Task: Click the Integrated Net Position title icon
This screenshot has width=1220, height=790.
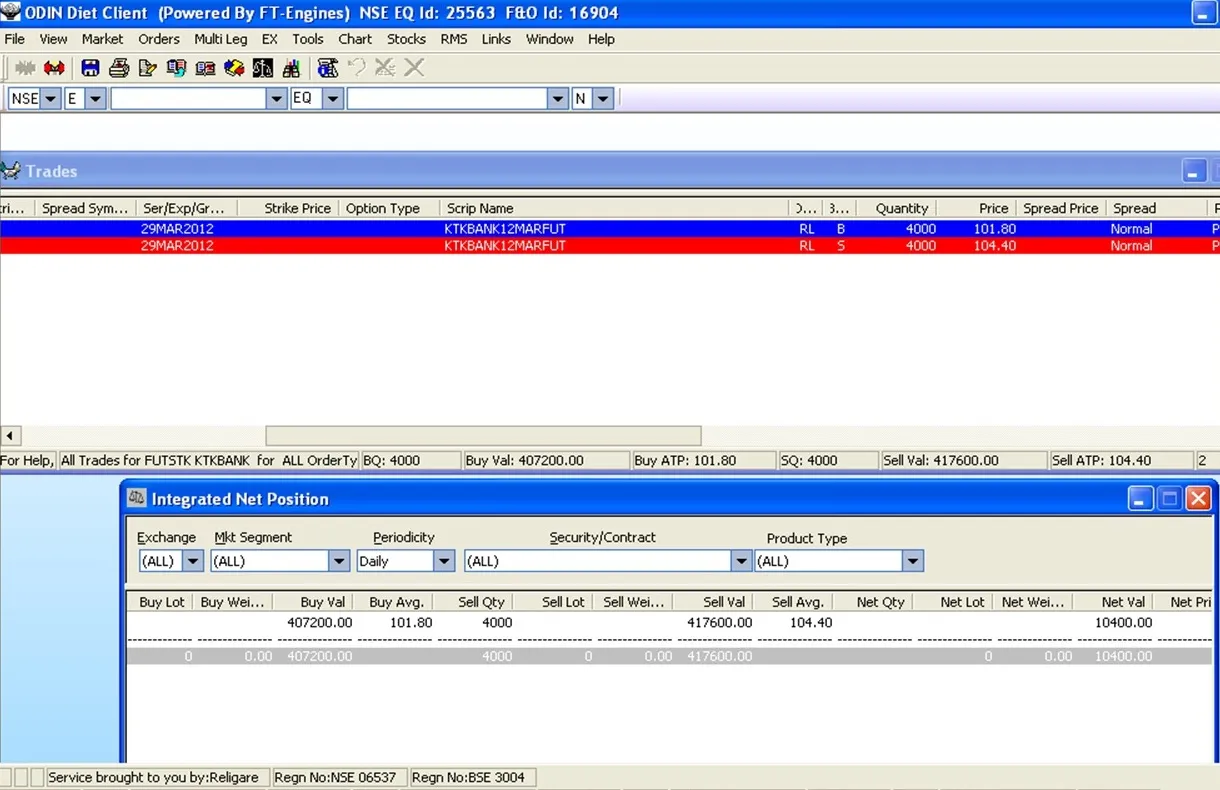Action: (x=137, y=498)
